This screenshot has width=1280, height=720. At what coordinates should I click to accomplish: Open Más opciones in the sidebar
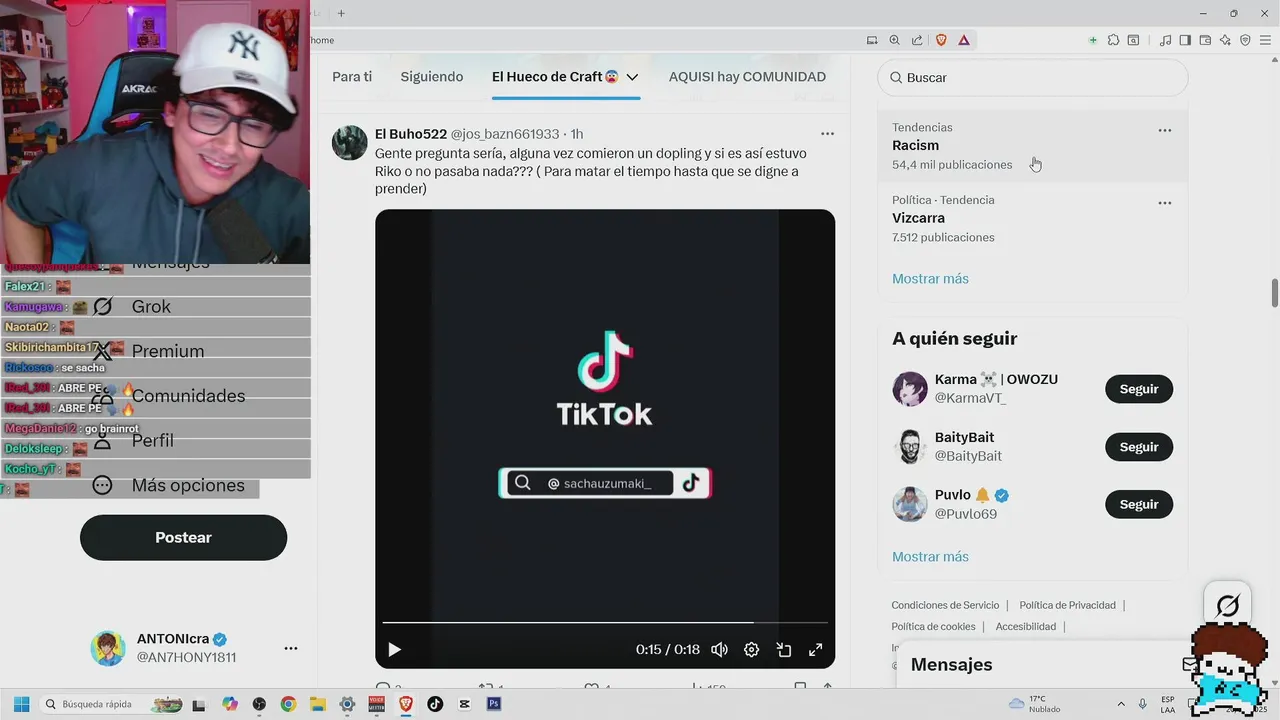pos(168,485)
